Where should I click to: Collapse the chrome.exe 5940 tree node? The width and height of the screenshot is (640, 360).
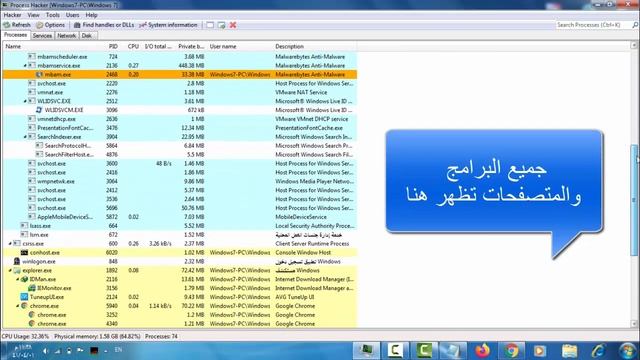pos(18,306)
